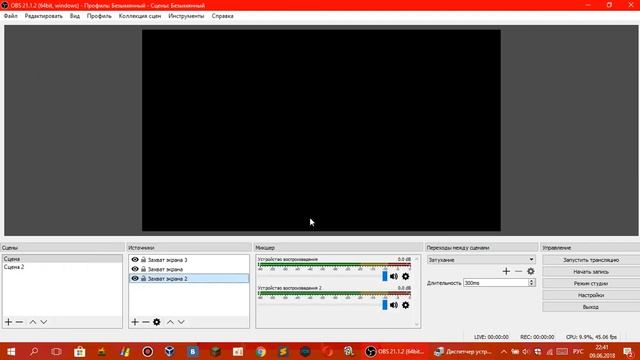This screenshot has width=640, height=360.
Task: Select the Захват экрана 2 source row
Action: click(x=189, y=278)
